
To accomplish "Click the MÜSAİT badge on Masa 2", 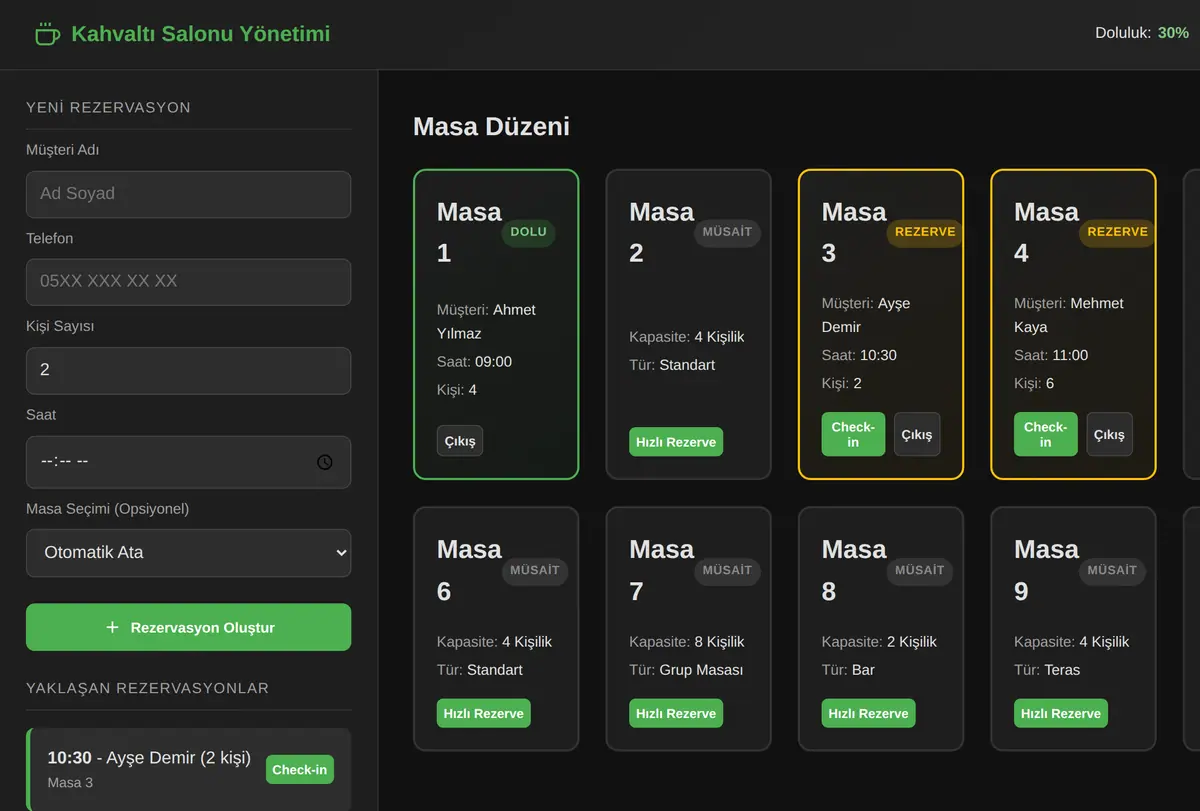I will (727, 232).
